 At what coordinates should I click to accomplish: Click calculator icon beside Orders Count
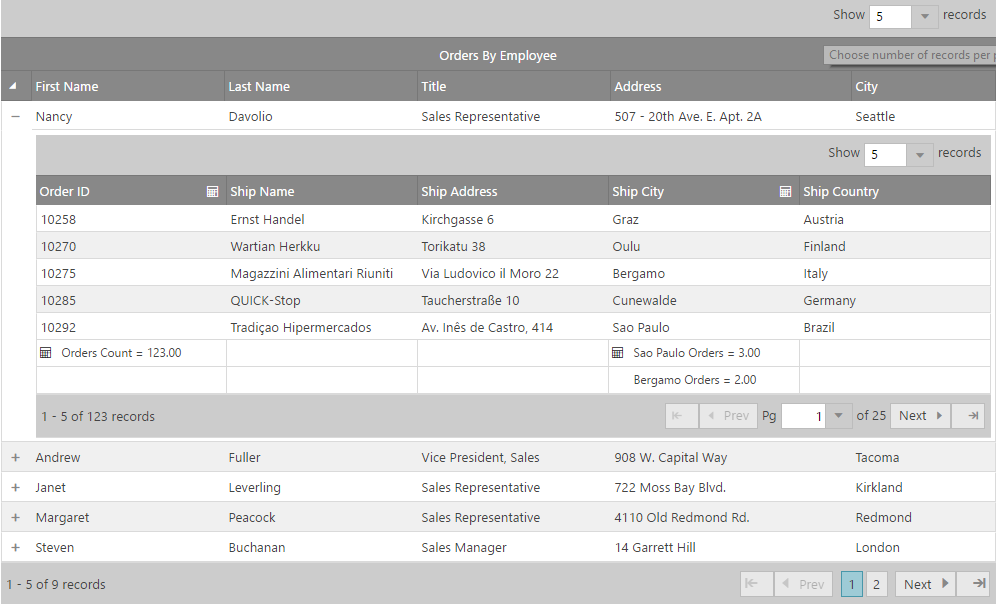click(x=45, y=353)
